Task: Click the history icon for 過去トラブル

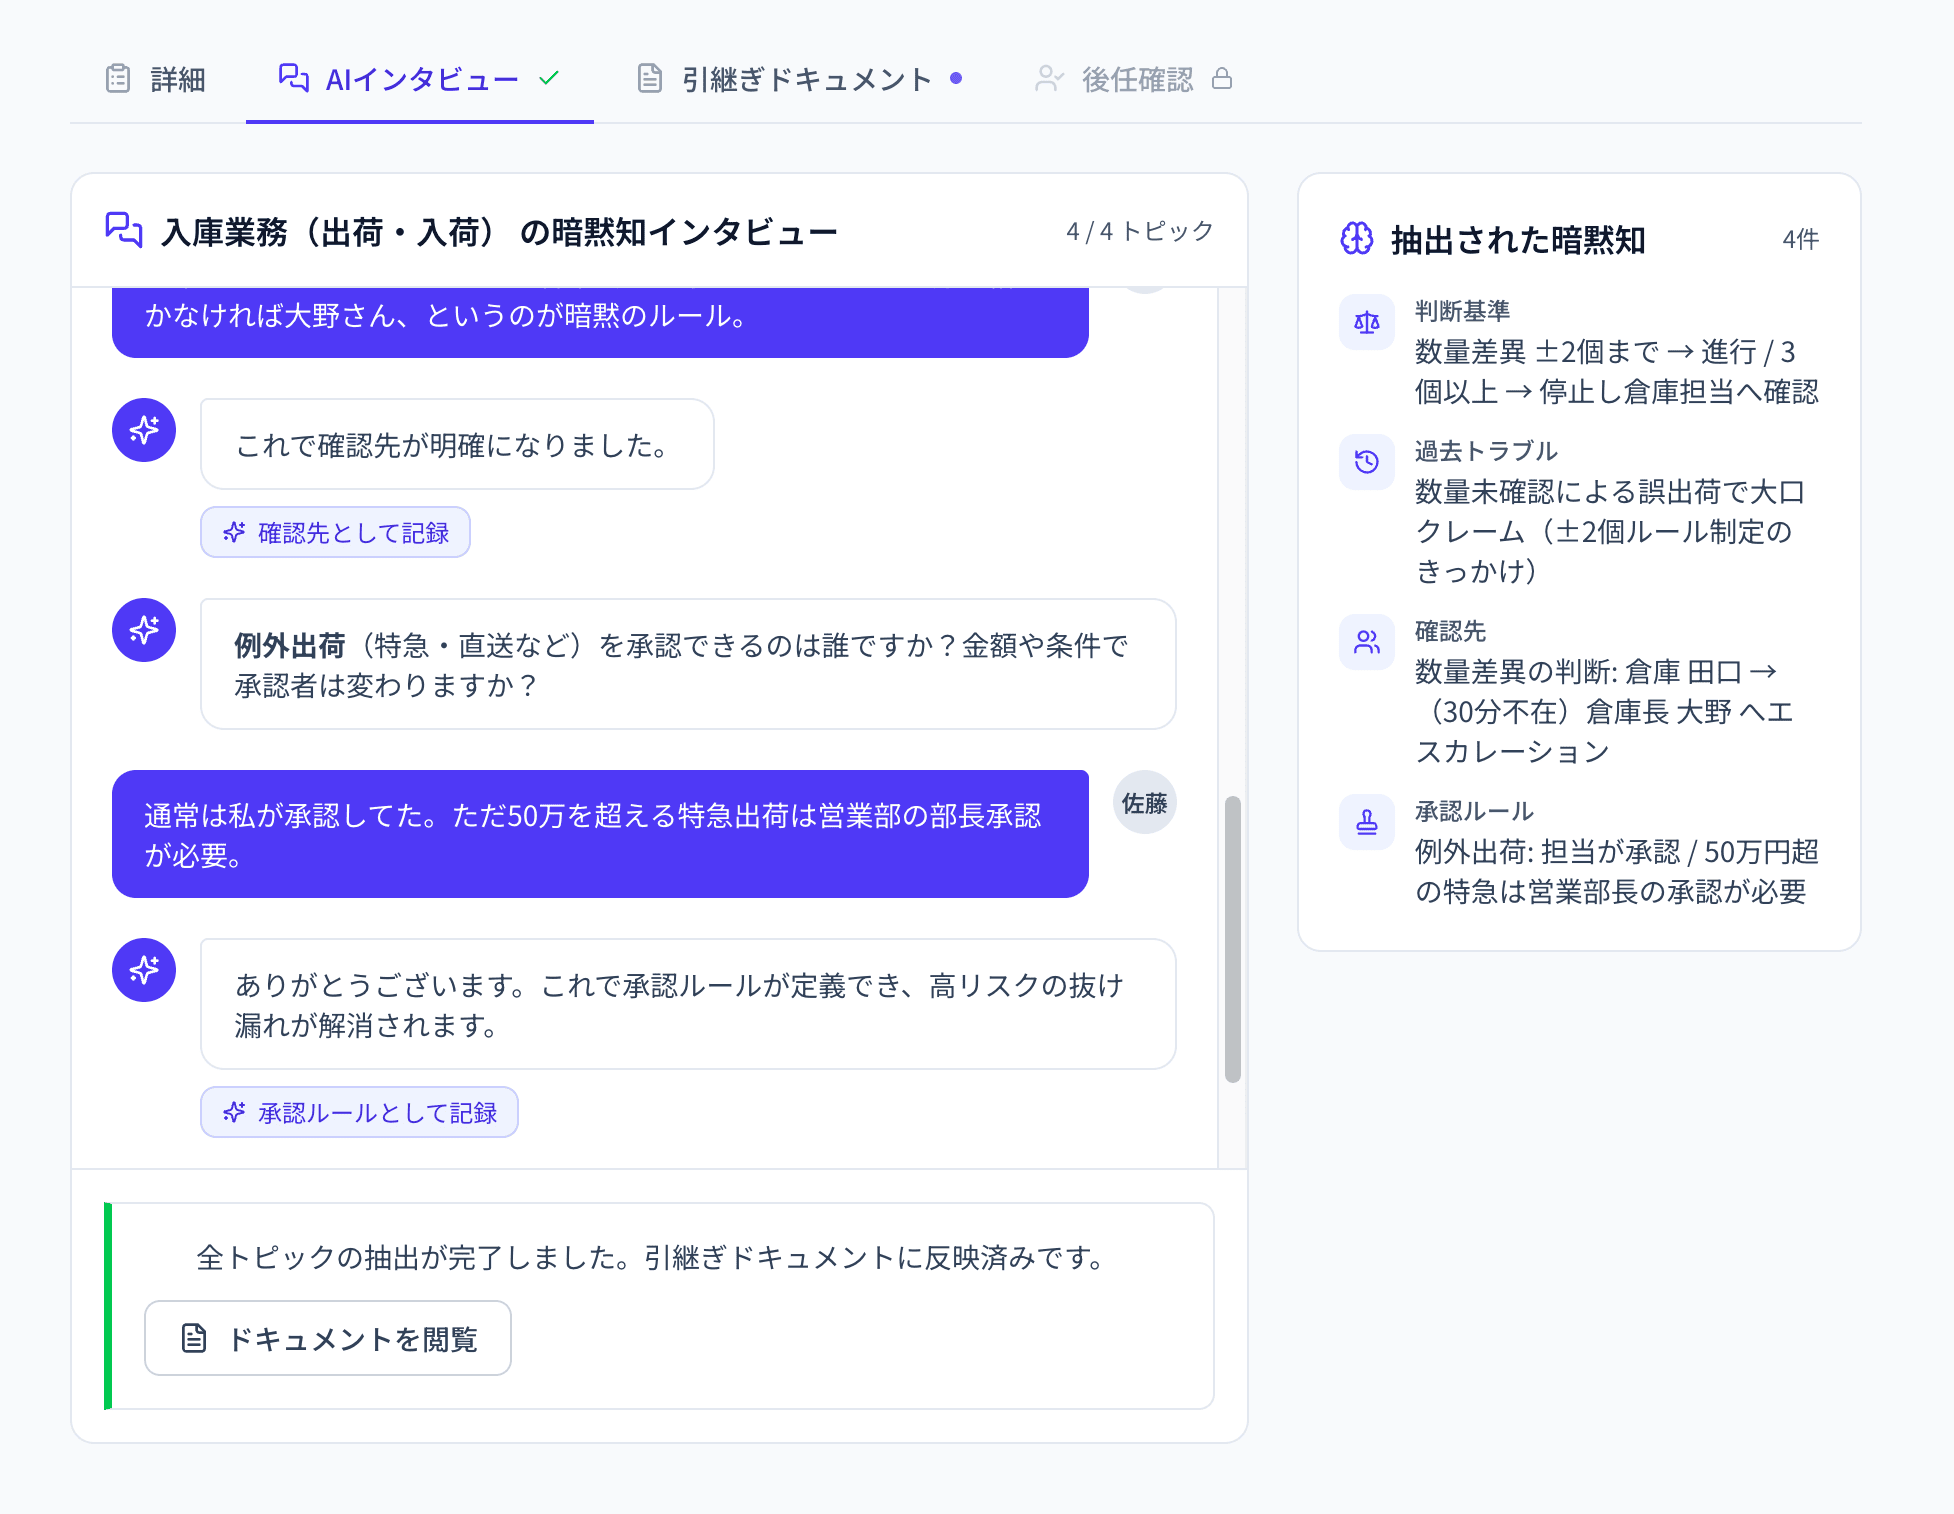Action: pyautogui.click(x=1367, y=462)
